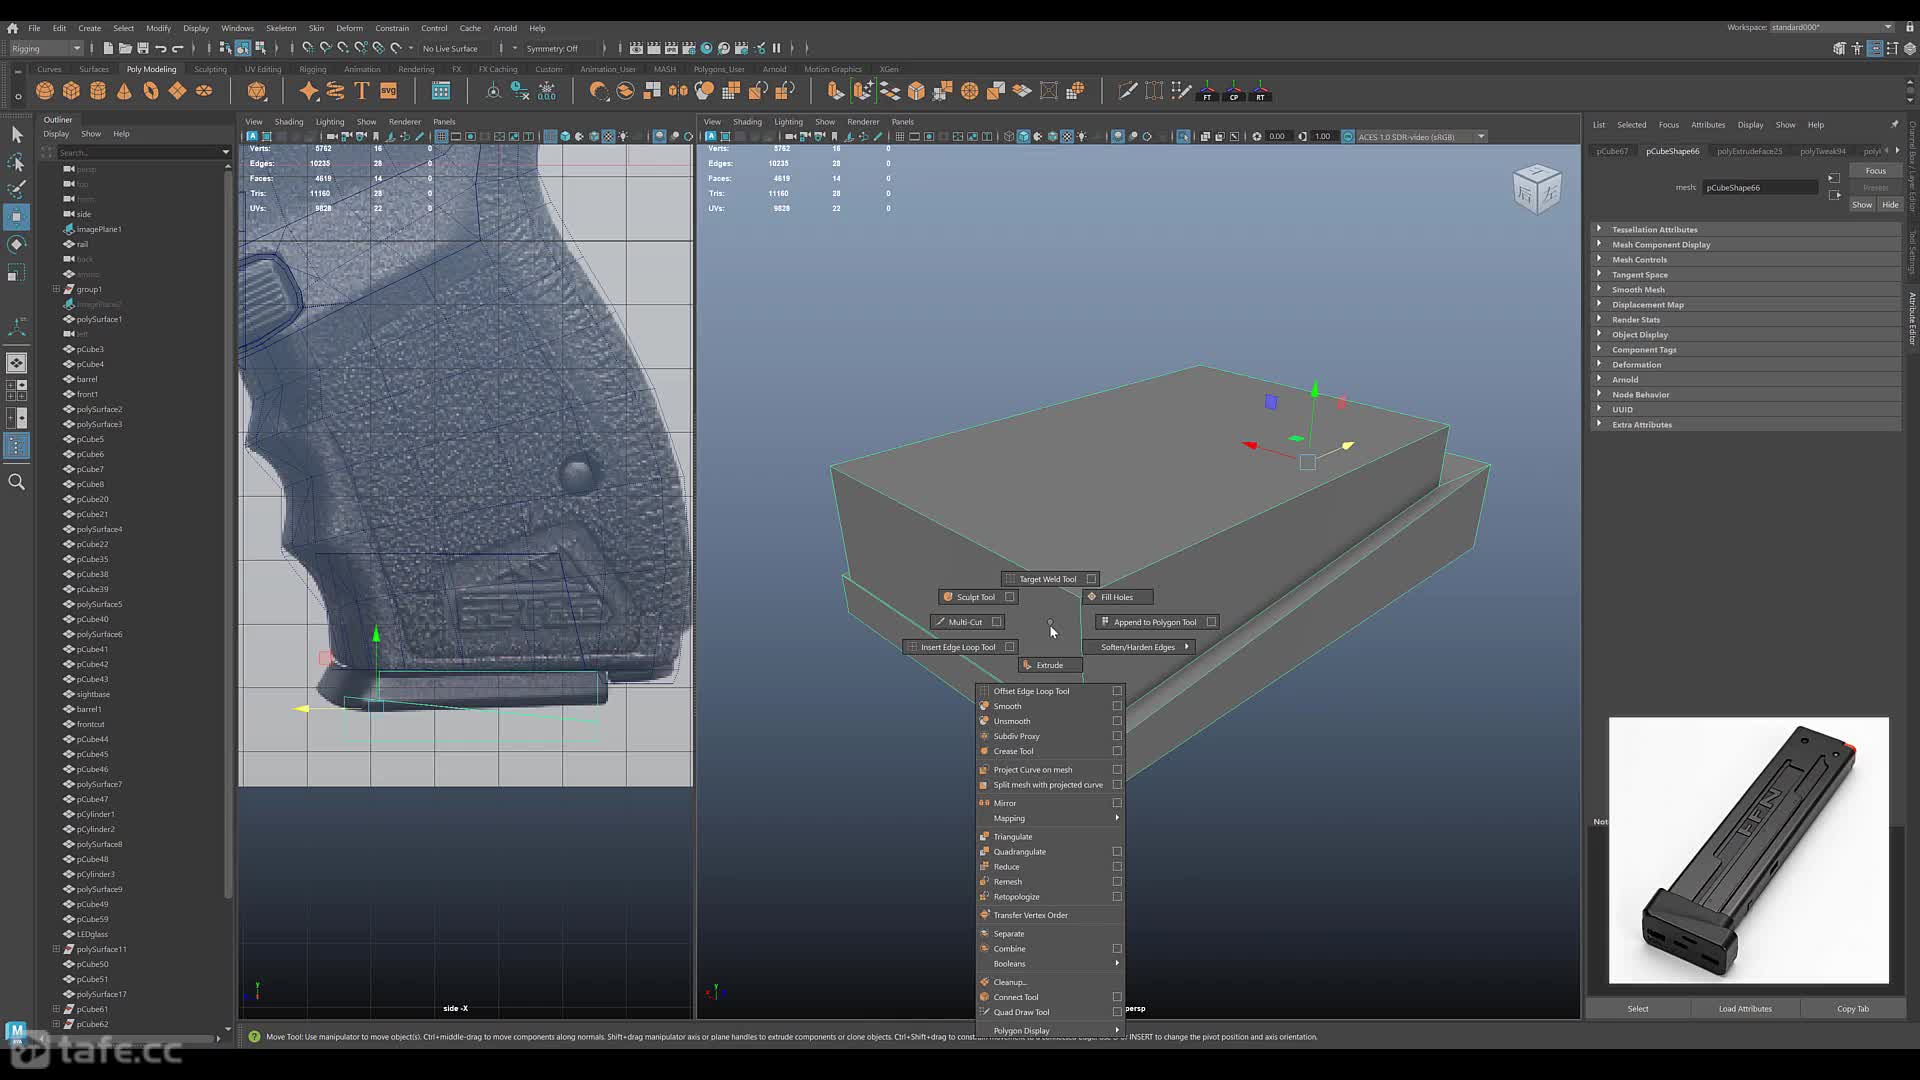Click the polygon Type text shelf icon
The width and height of the screenshot is (1920, 1080).
362,91
